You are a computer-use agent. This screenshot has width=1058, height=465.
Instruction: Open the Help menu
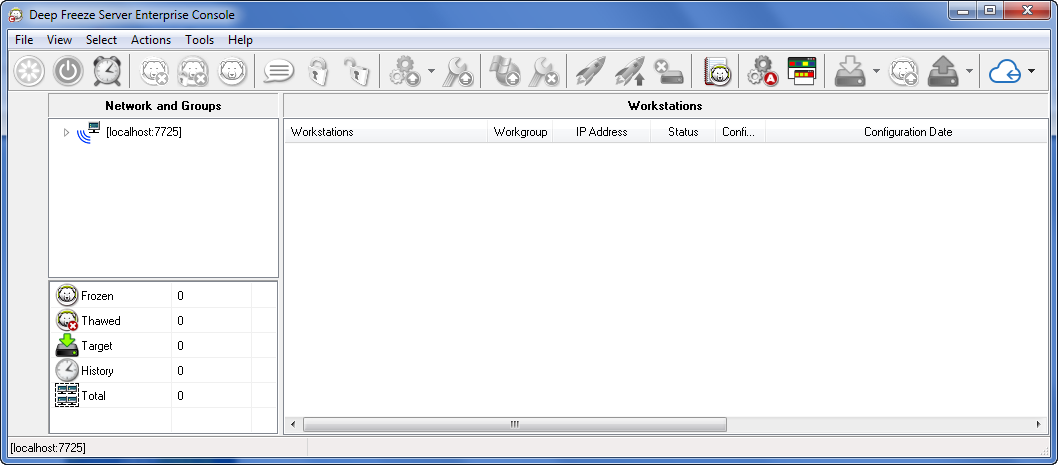click(240, 40)
